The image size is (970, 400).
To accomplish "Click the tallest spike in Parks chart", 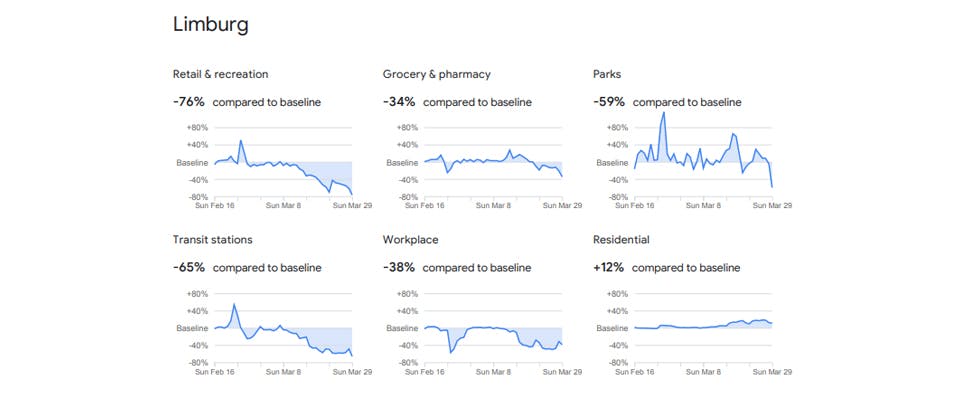I will [x=663, y=115].
